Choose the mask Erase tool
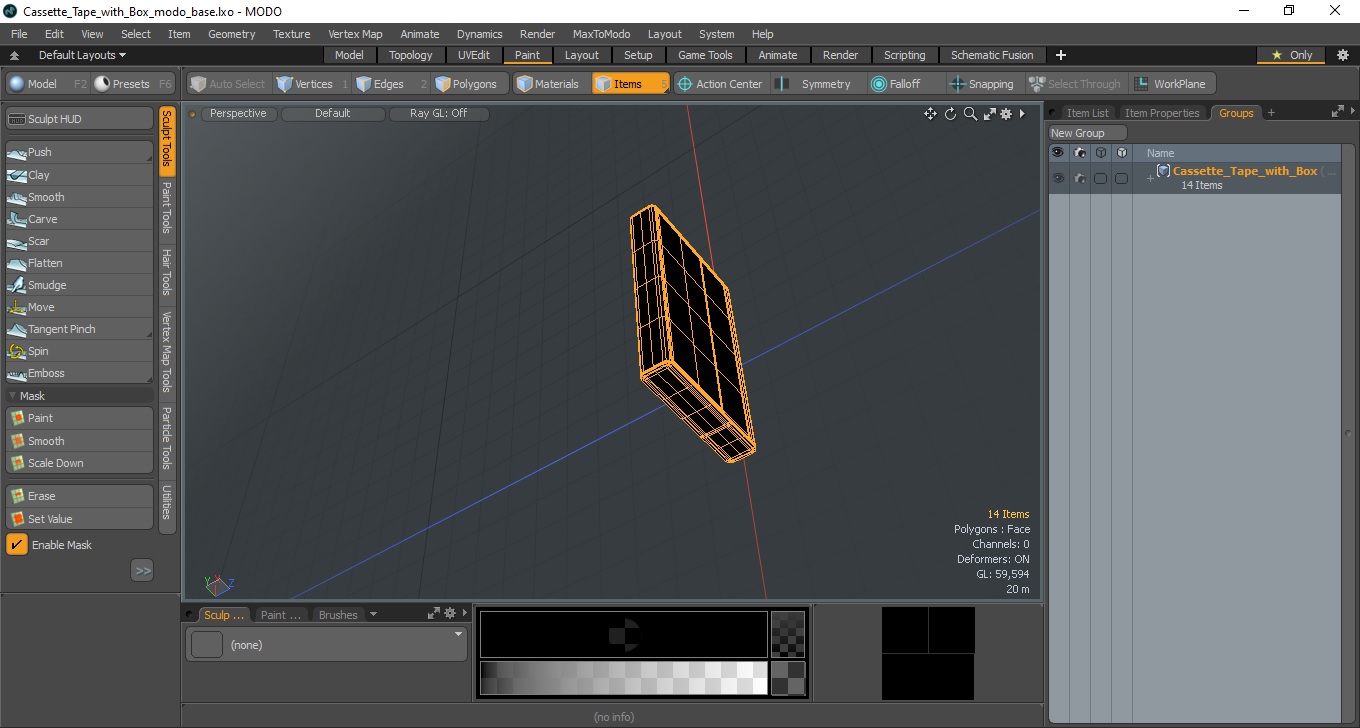The image size is (1360, 728). pyautogui.click(x=79, y=496)
